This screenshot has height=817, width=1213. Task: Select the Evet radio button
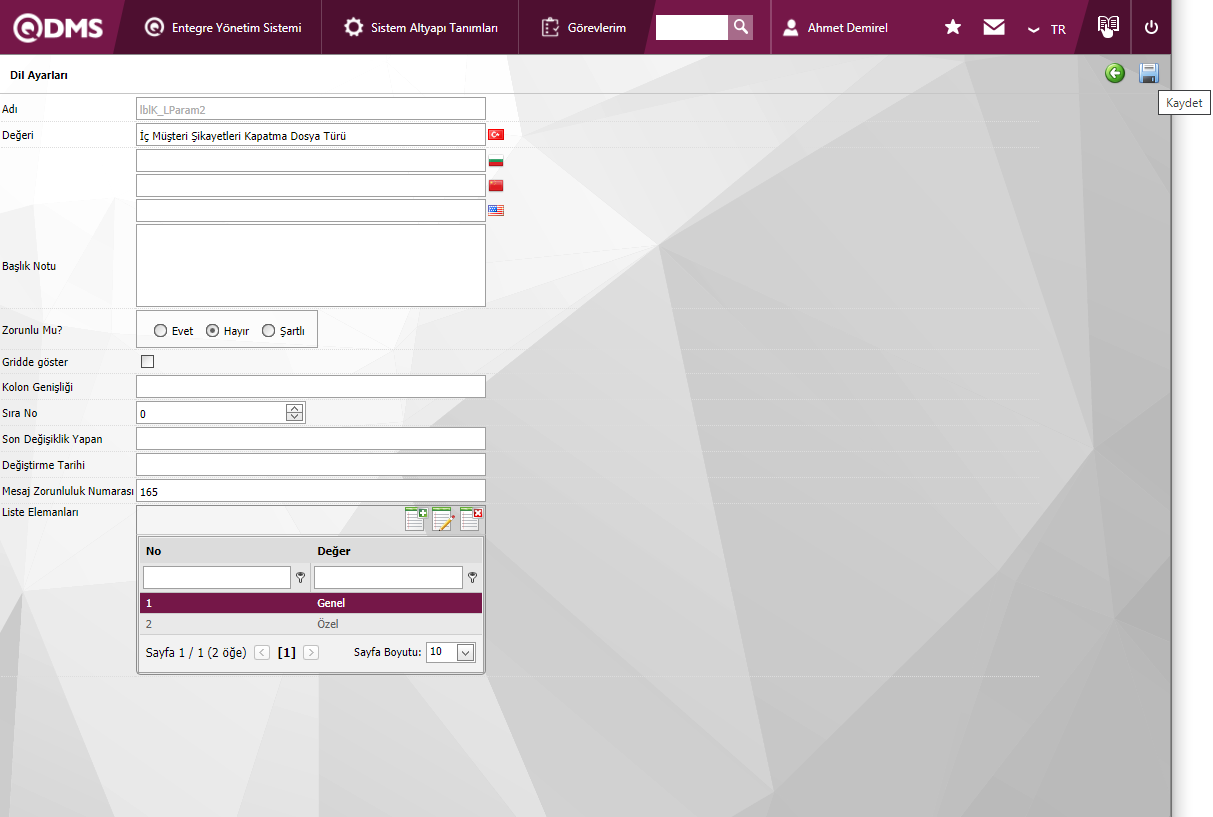coord(160,331)
